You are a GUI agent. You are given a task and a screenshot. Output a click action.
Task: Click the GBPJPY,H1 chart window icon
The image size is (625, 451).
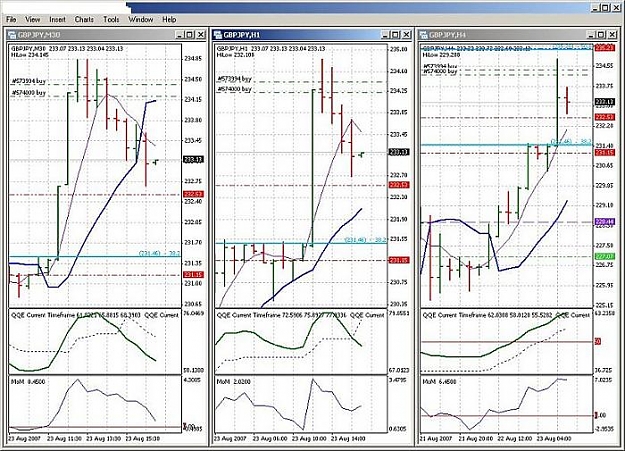[x=218, y=35]
